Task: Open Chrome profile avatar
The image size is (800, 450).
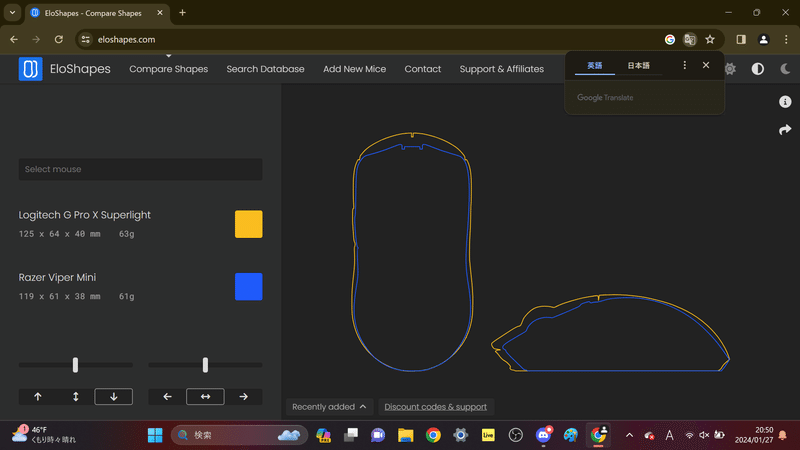Action: click(x=763, y=39)
